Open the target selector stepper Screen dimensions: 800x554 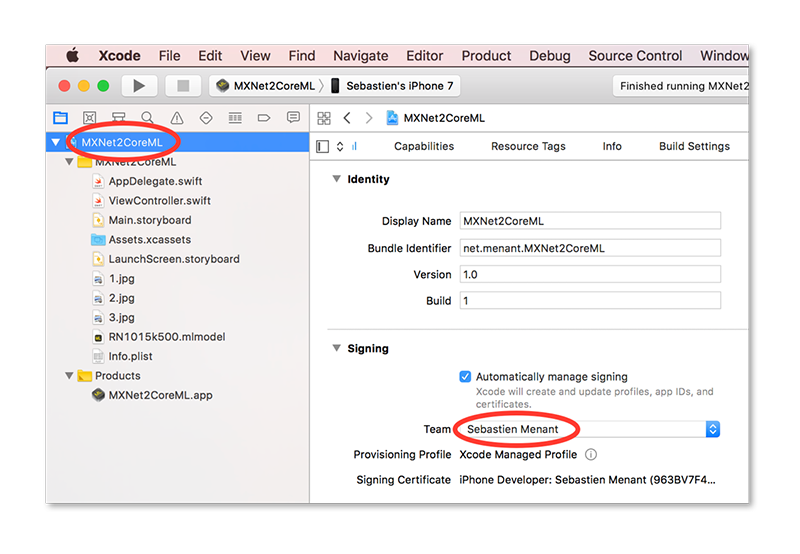tap(340, 147)
